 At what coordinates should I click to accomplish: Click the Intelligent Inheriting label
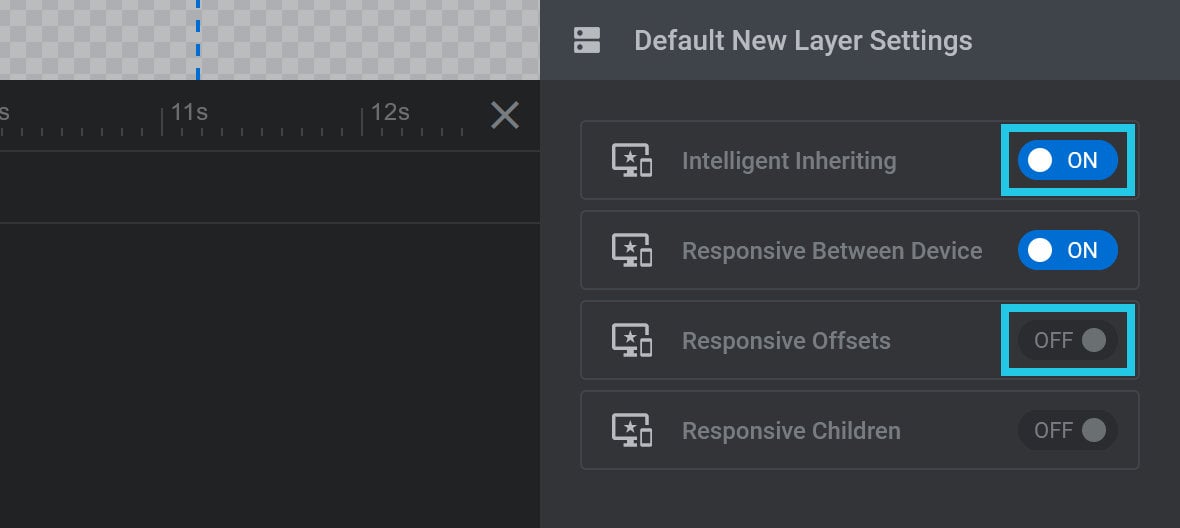[x=789, y=160]
